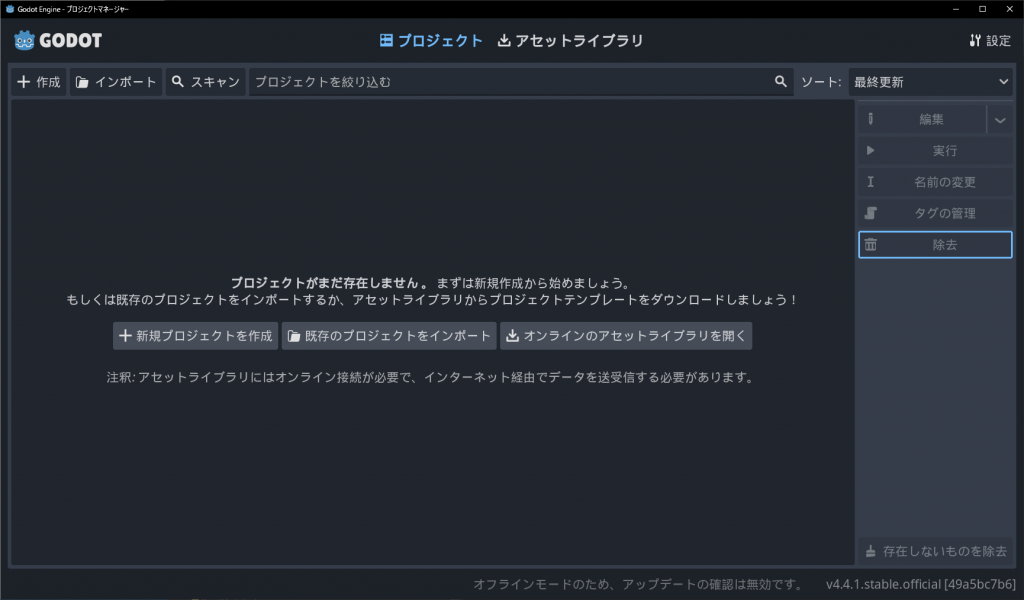This screenshot has height=600, width=1024.
Task: Click the タグの管理 manage tags button
Action: tap(934, 214)
